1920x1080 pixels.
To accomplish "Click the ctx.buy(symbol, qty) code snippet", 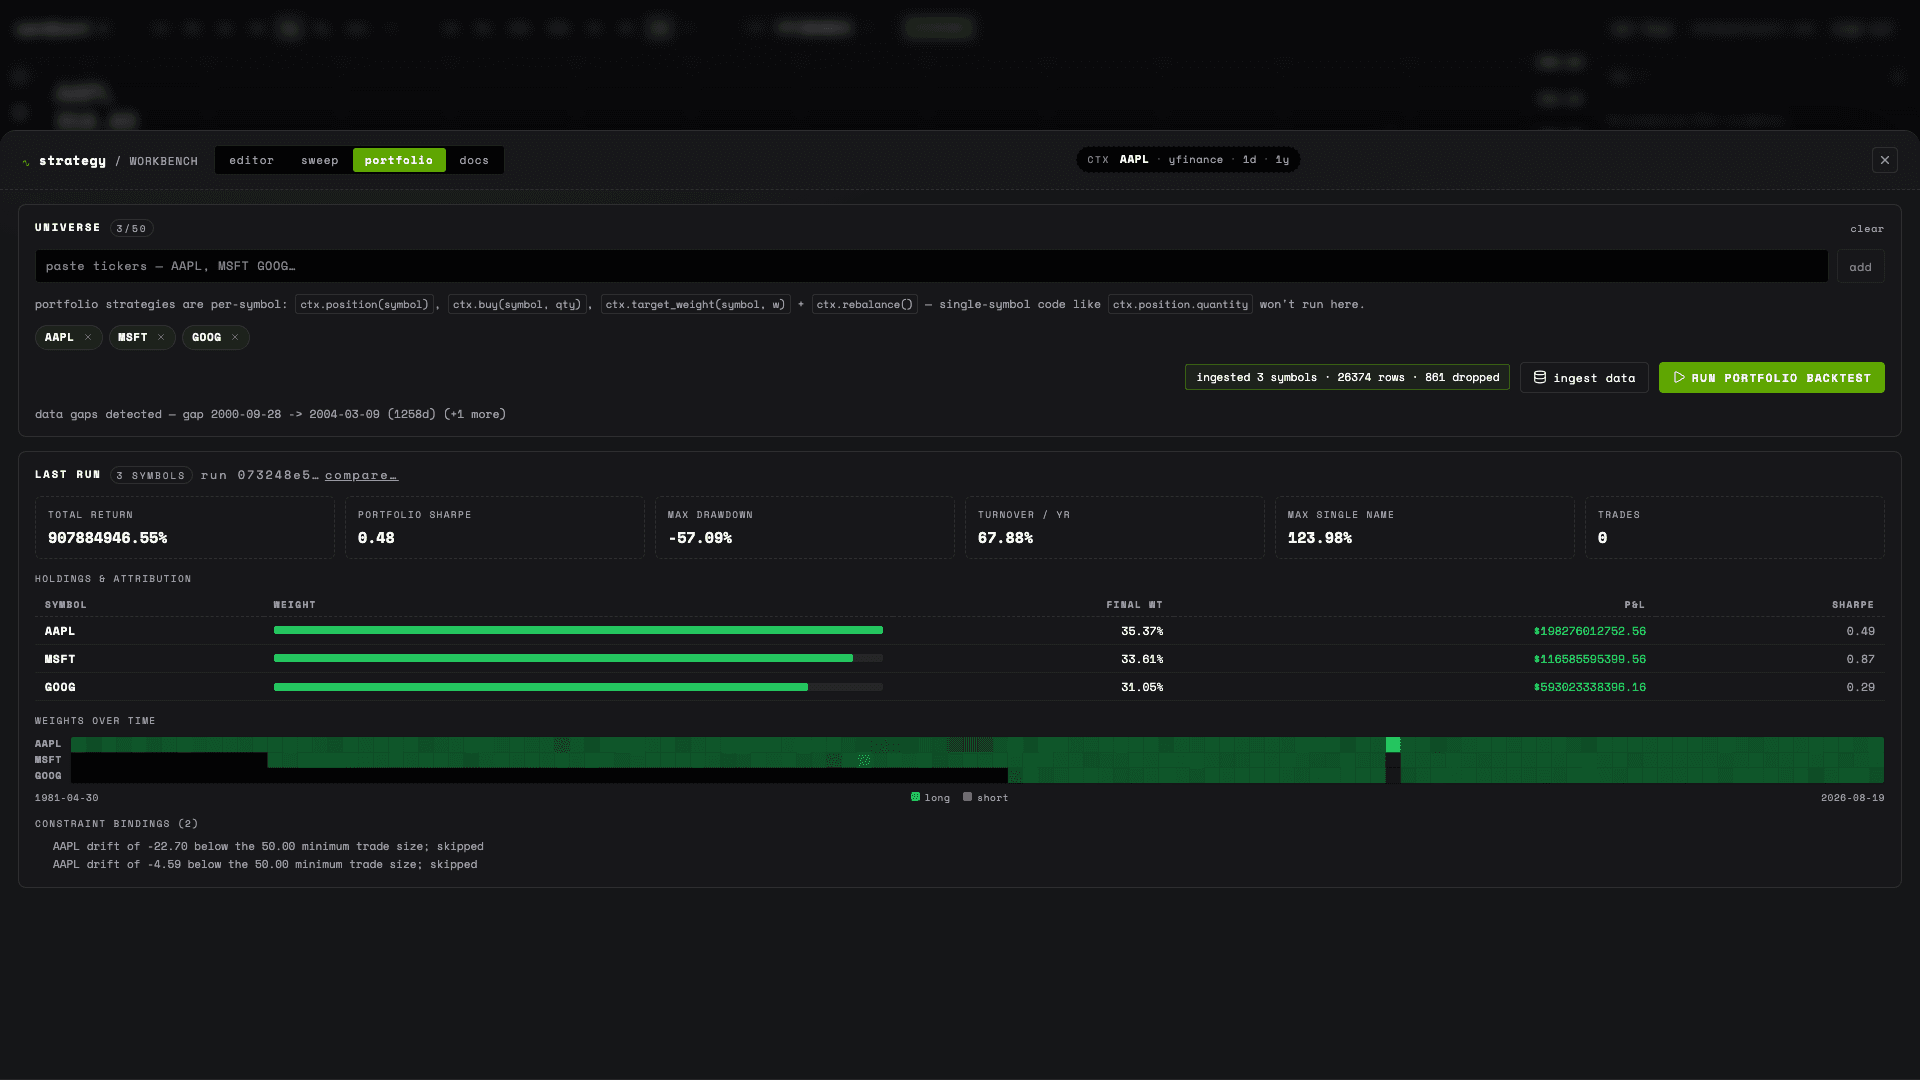I will (517, 304).
